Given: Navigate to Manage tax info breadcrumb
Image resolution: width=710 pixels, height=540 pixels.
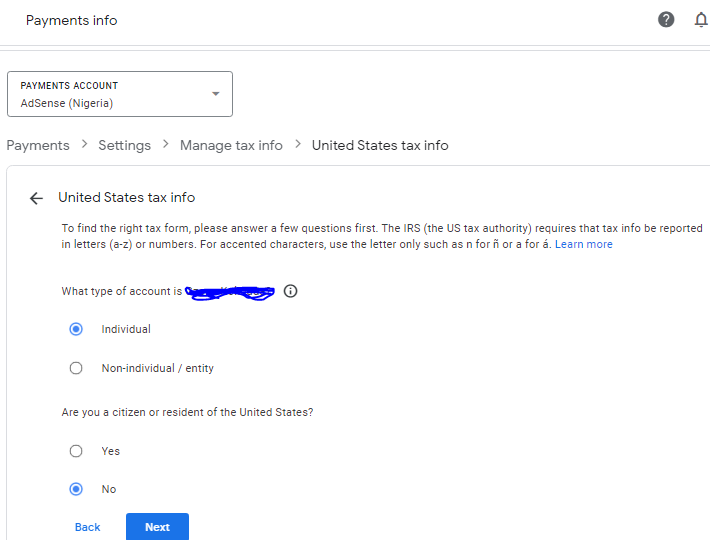Looking at the screenshot, I should tap(231, 145).
